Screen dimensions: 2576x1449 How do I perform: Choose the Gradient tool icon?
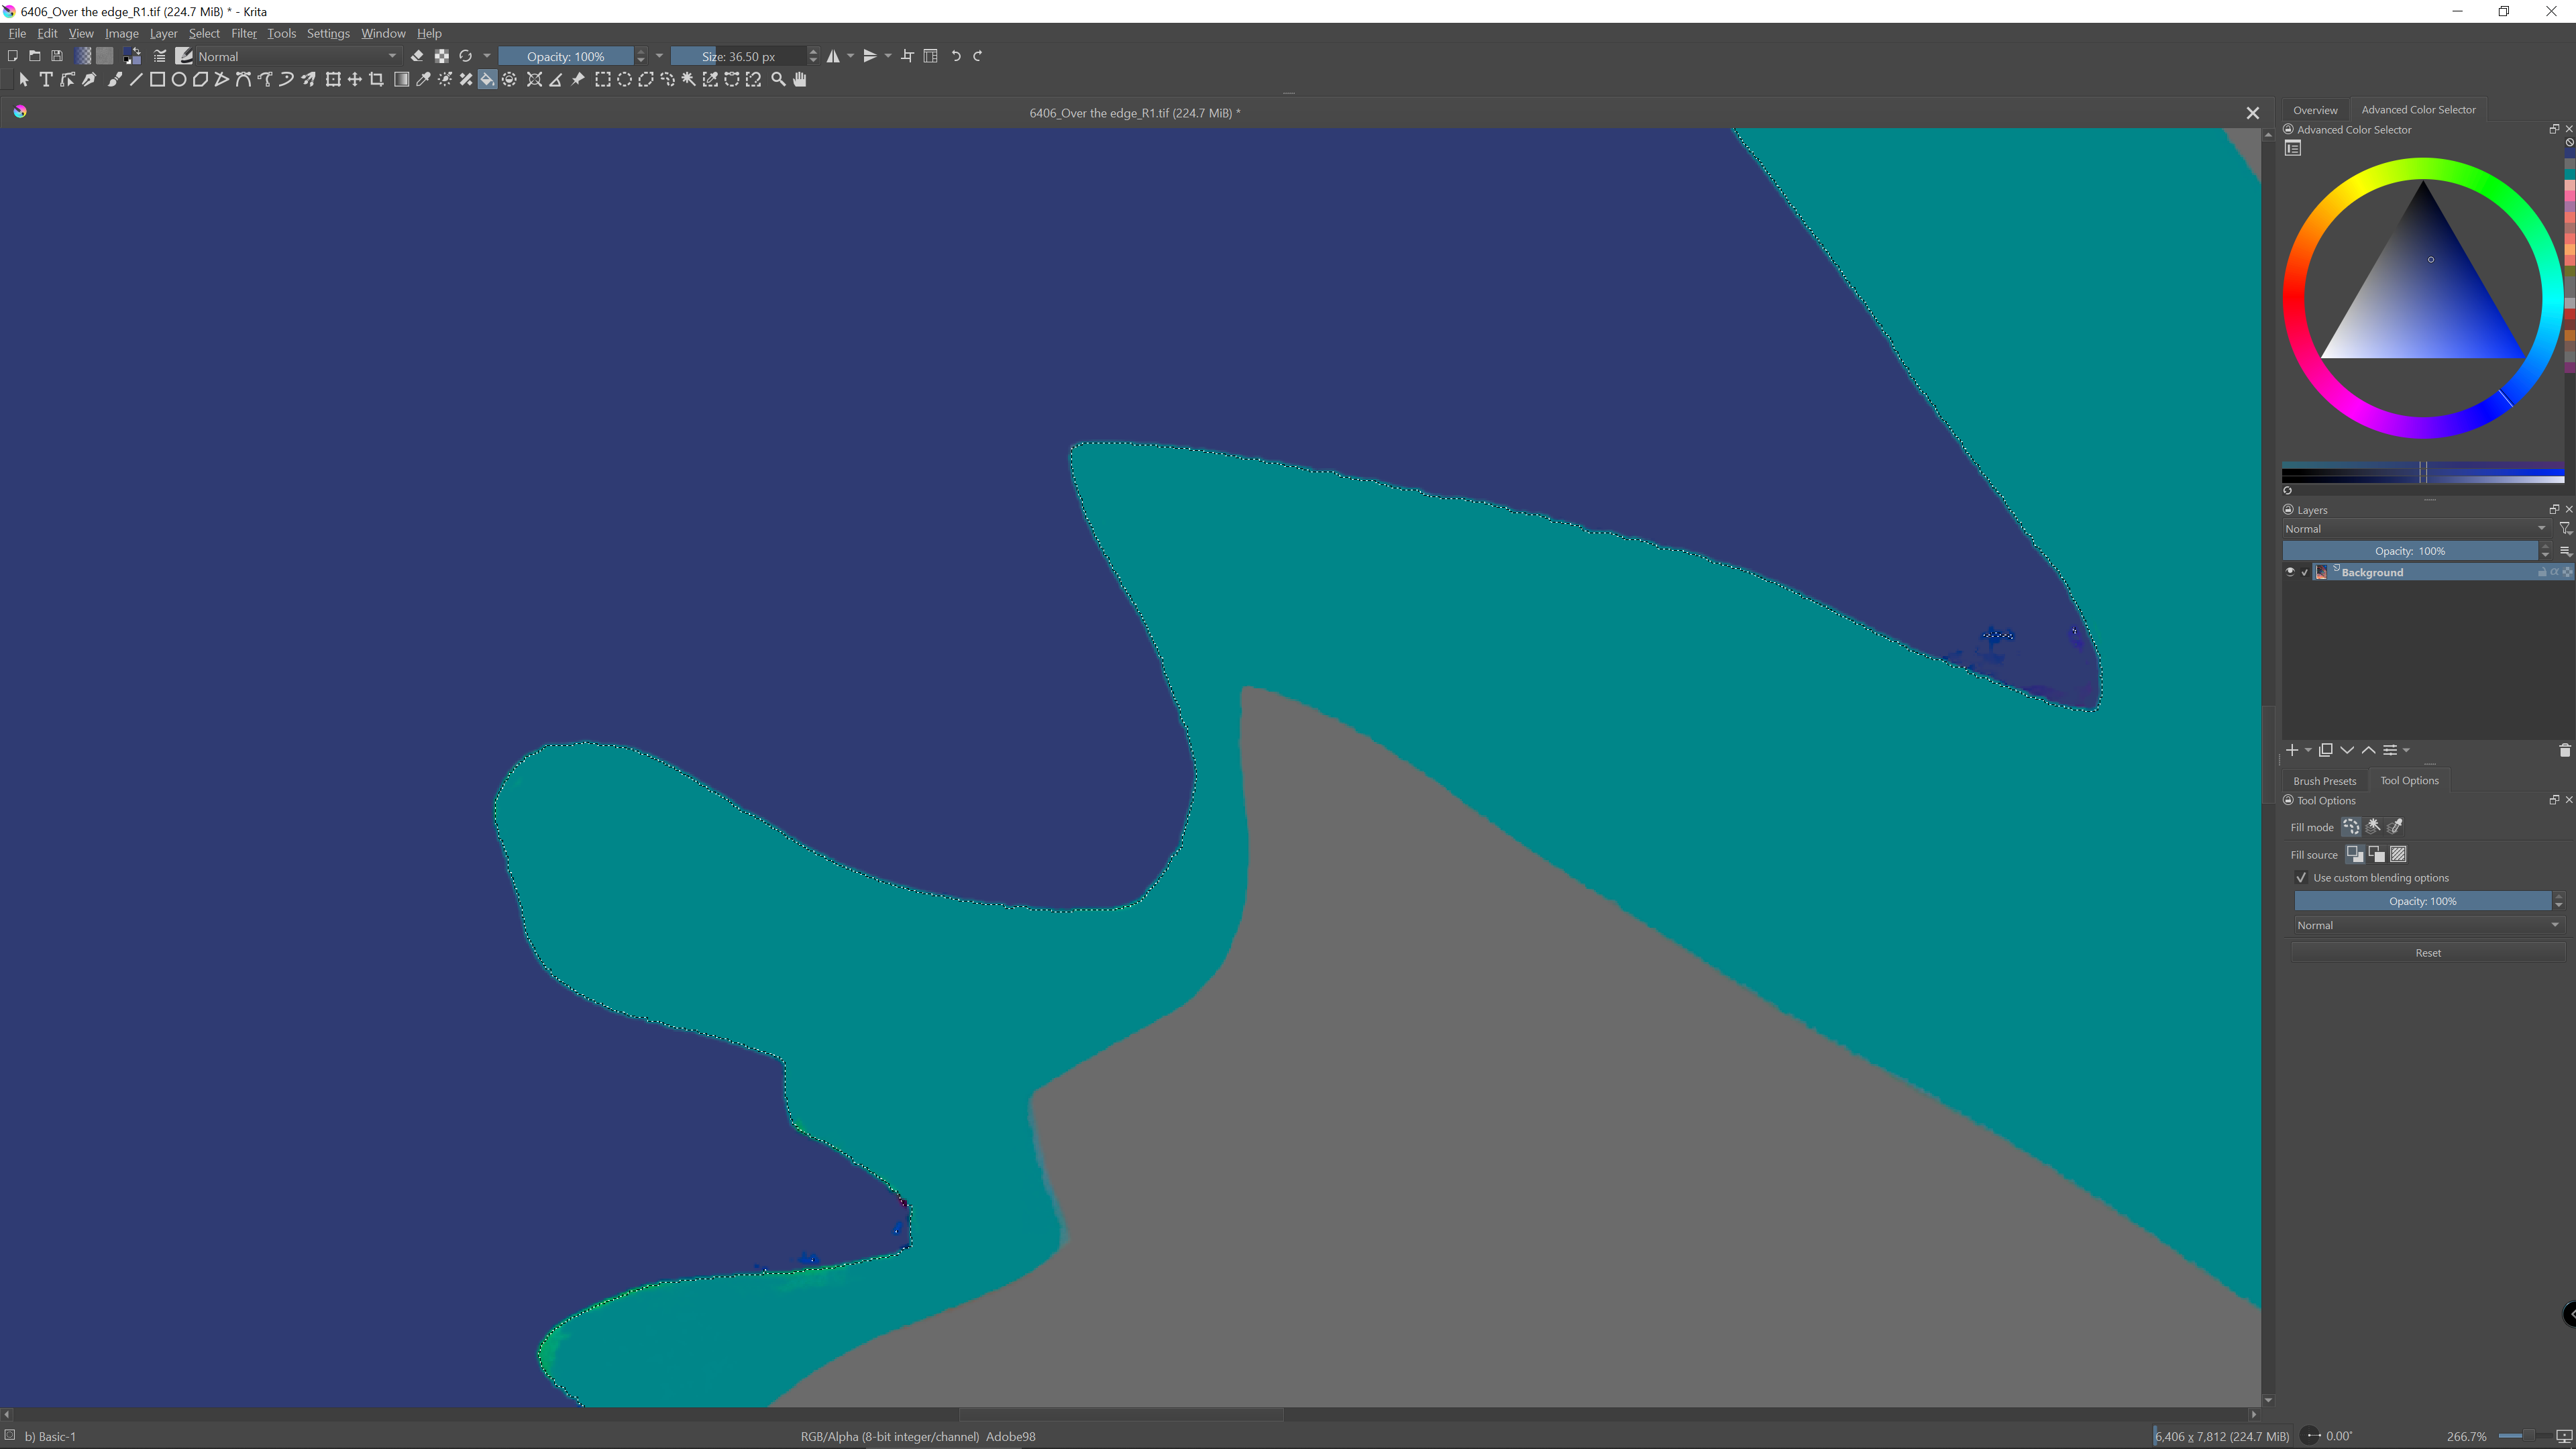tap(401, 80)
